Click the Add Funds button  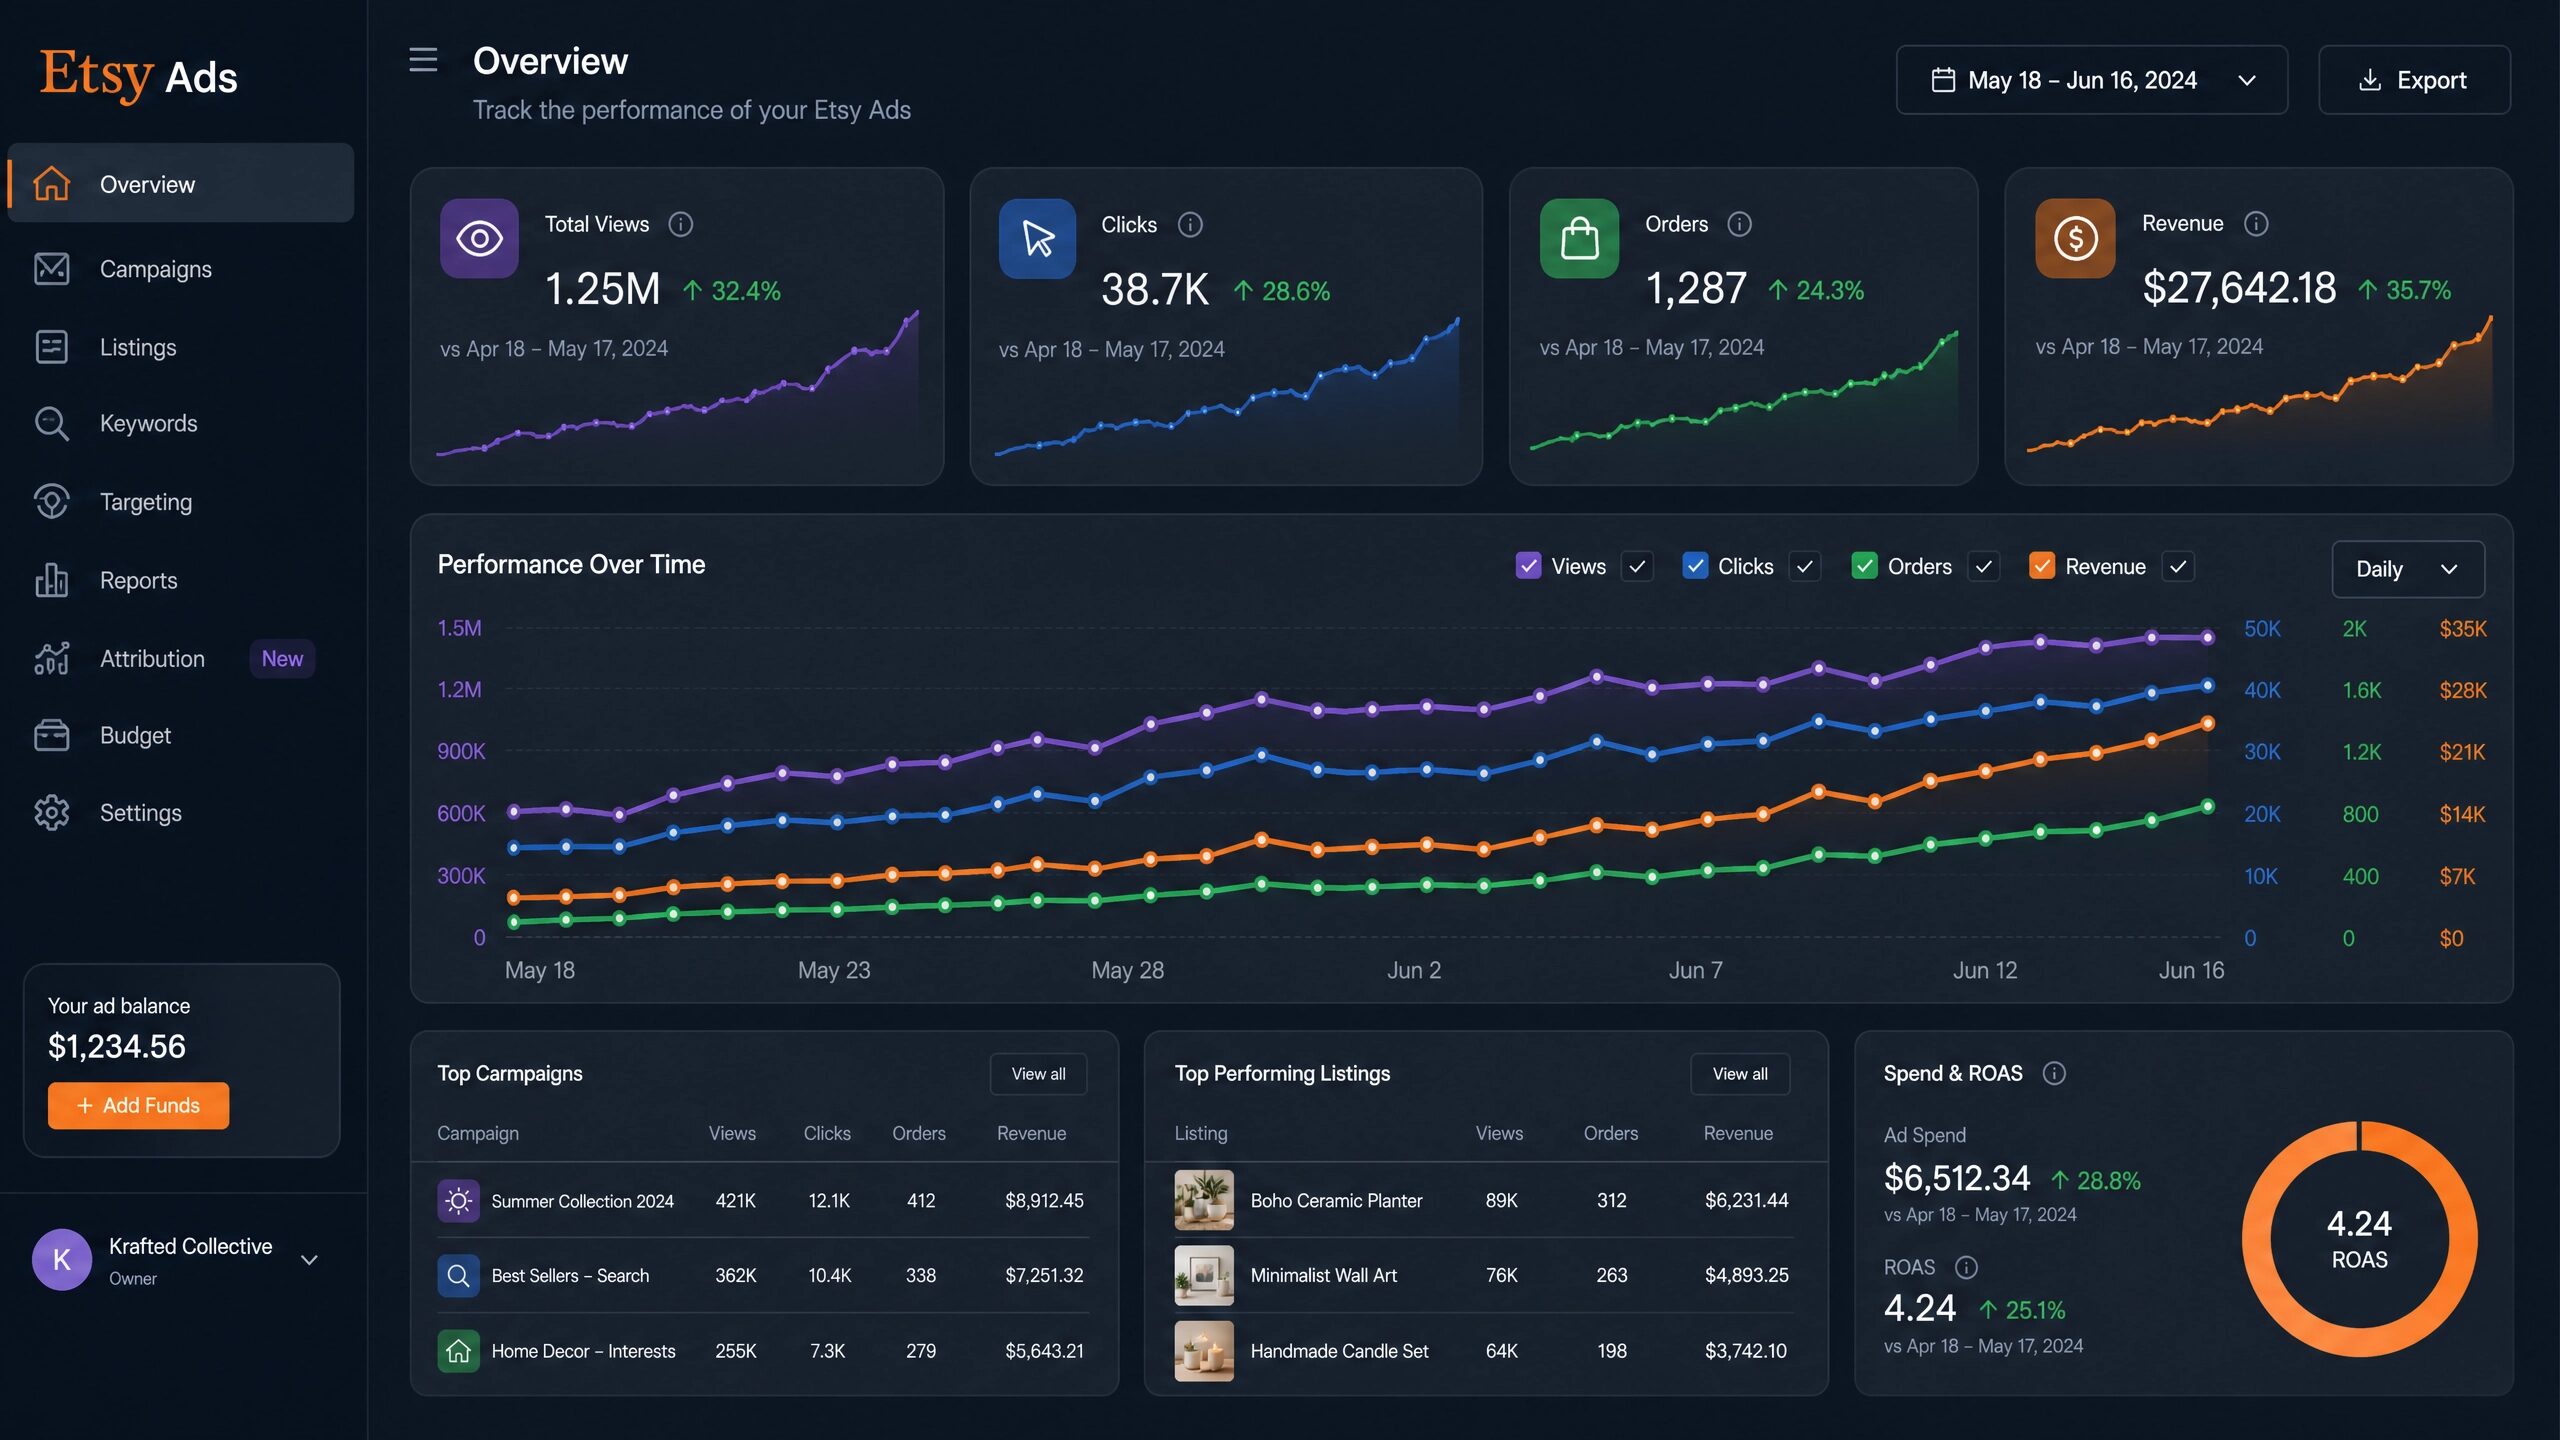(138, 1105)
